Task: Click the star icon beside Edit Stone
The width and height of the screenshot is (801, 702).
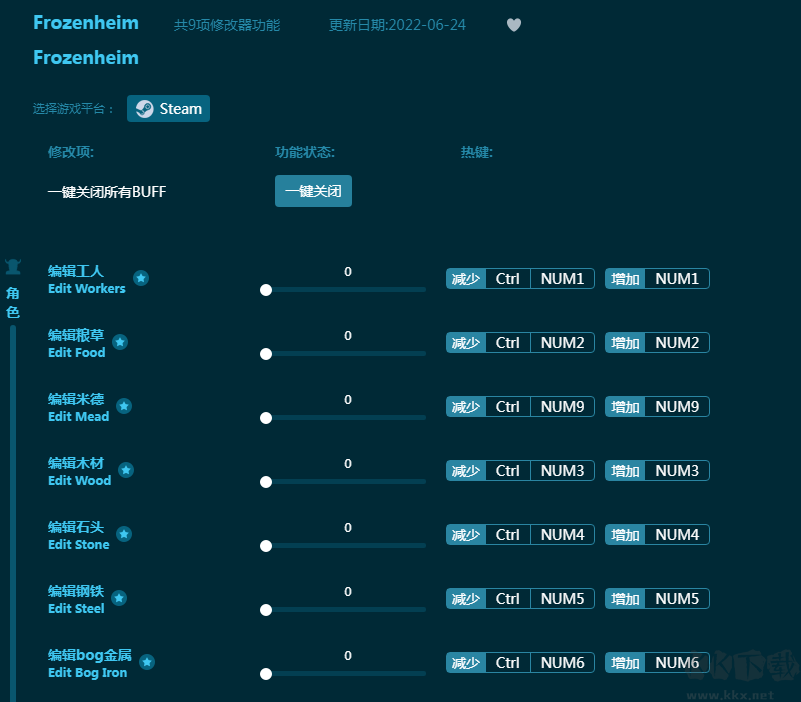Action: [125, 534]
